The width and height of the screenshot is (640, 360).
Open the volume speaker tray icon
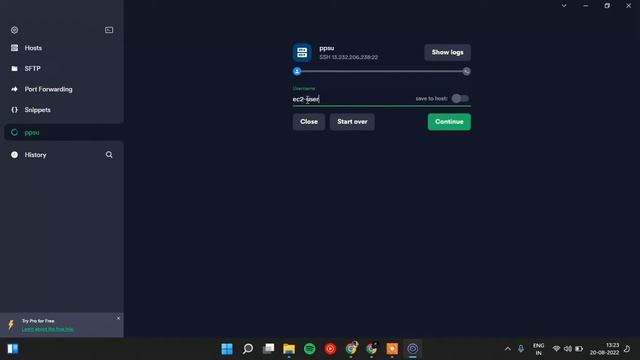[568, 349]
